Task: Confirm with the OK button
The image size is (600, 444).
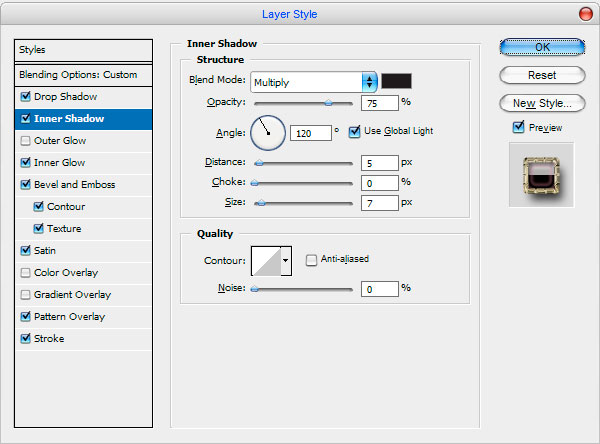Action: pyautogui.click(x=542, y=47)
